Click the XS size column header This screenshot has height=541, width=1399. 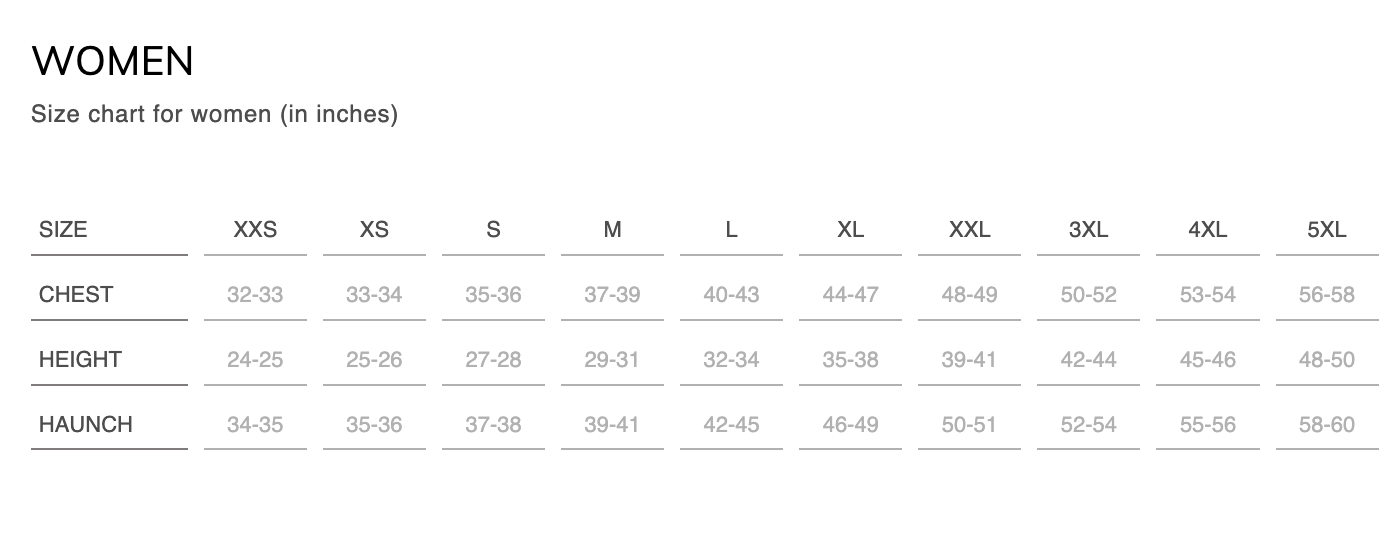(374, 230)
